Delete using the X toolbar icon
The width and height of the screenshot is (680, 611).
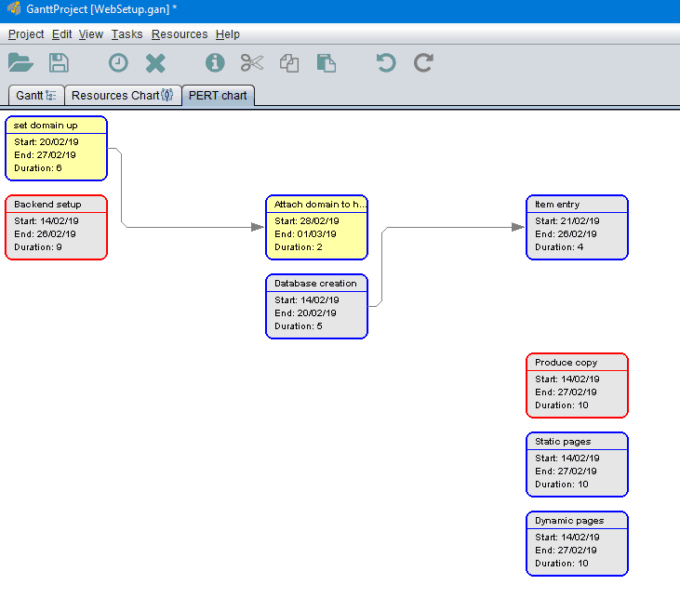coord(155,63)
